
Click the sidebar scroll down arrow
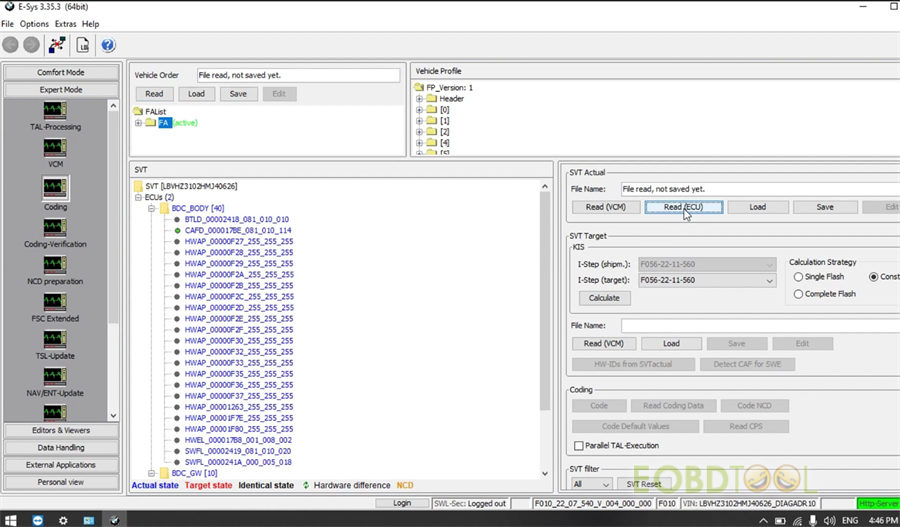pyautogui.click(x=113, y=415)
